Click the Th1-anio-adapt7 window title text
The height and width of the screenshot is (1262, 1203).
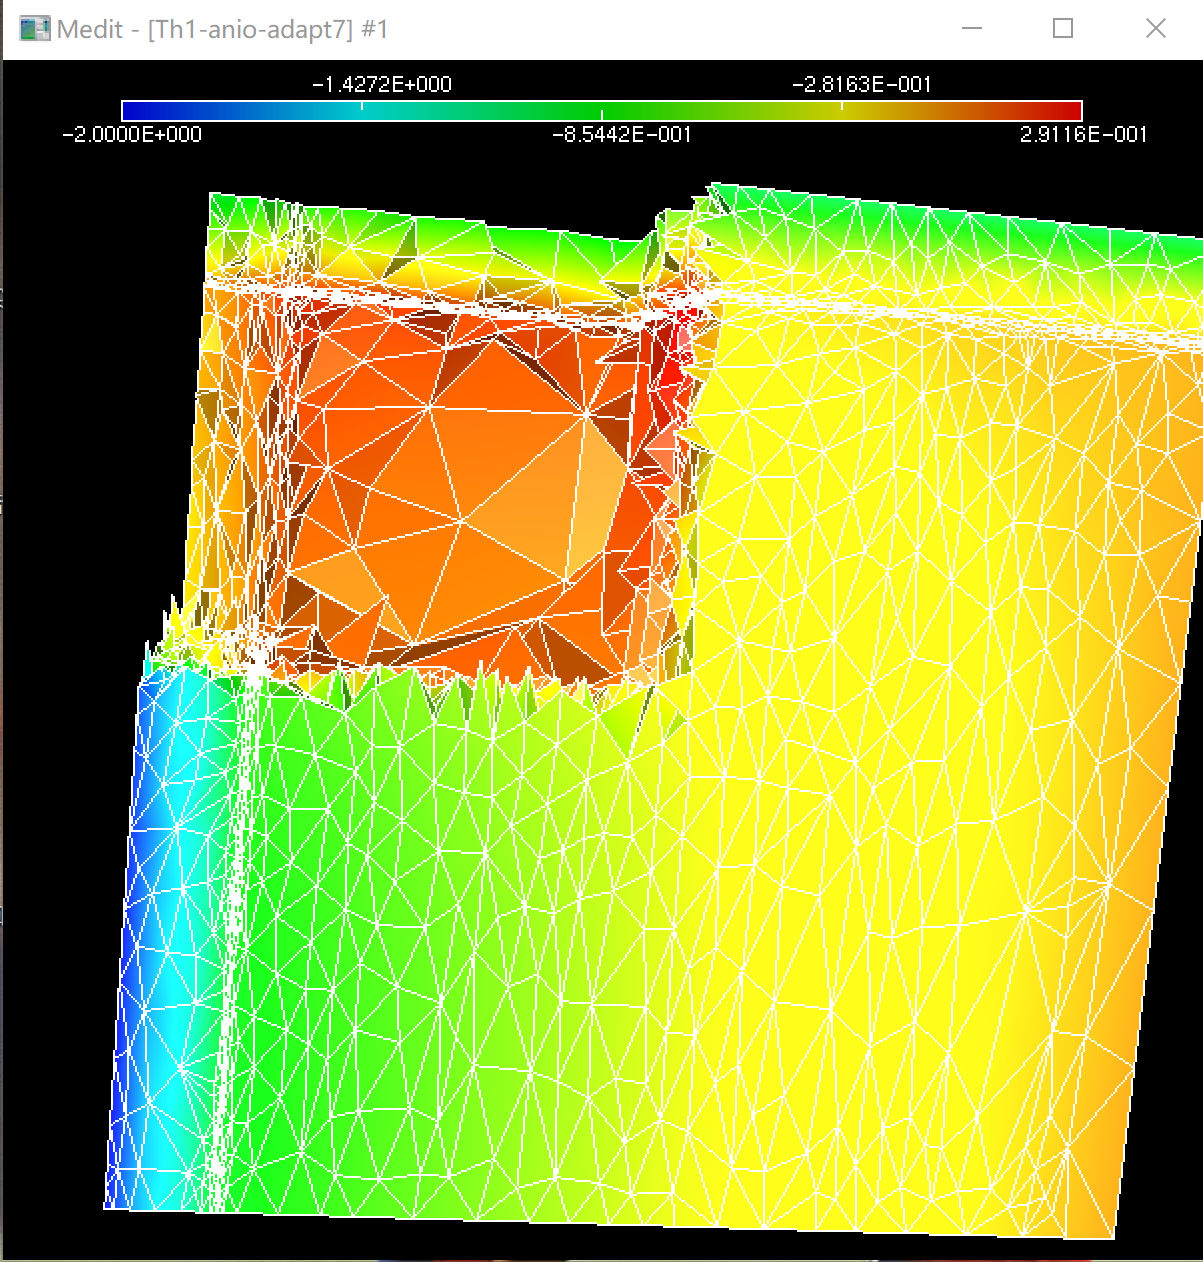point(222,29)
